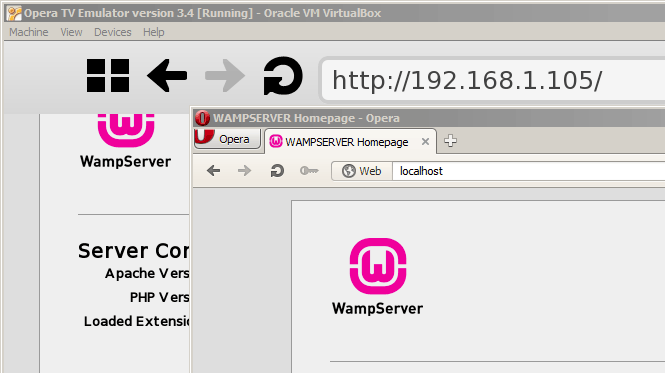Click the Server Configuration heading in Emulator

(x=134, y=251)
